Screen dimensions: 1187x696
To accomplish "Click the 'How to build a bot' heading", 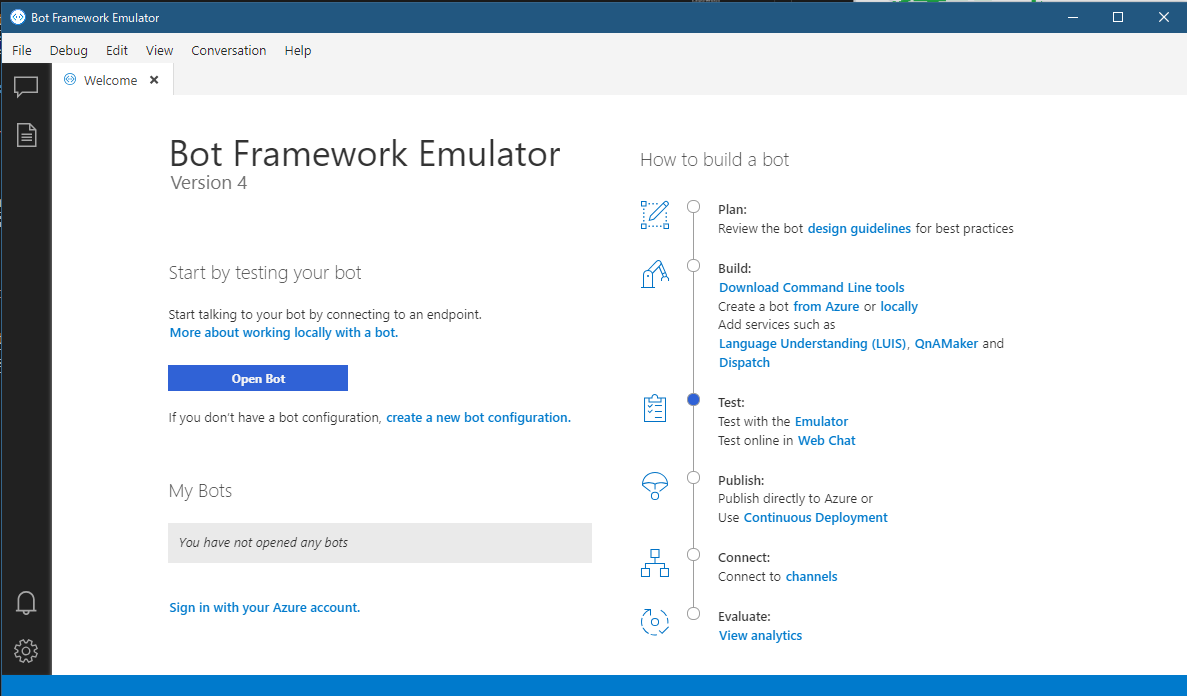I will click(715, 160).
